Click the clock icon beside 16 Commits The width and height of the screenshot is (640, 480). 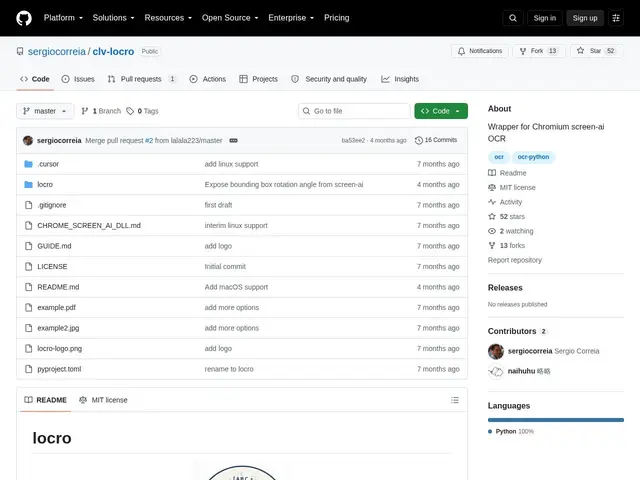click(418, 140)
